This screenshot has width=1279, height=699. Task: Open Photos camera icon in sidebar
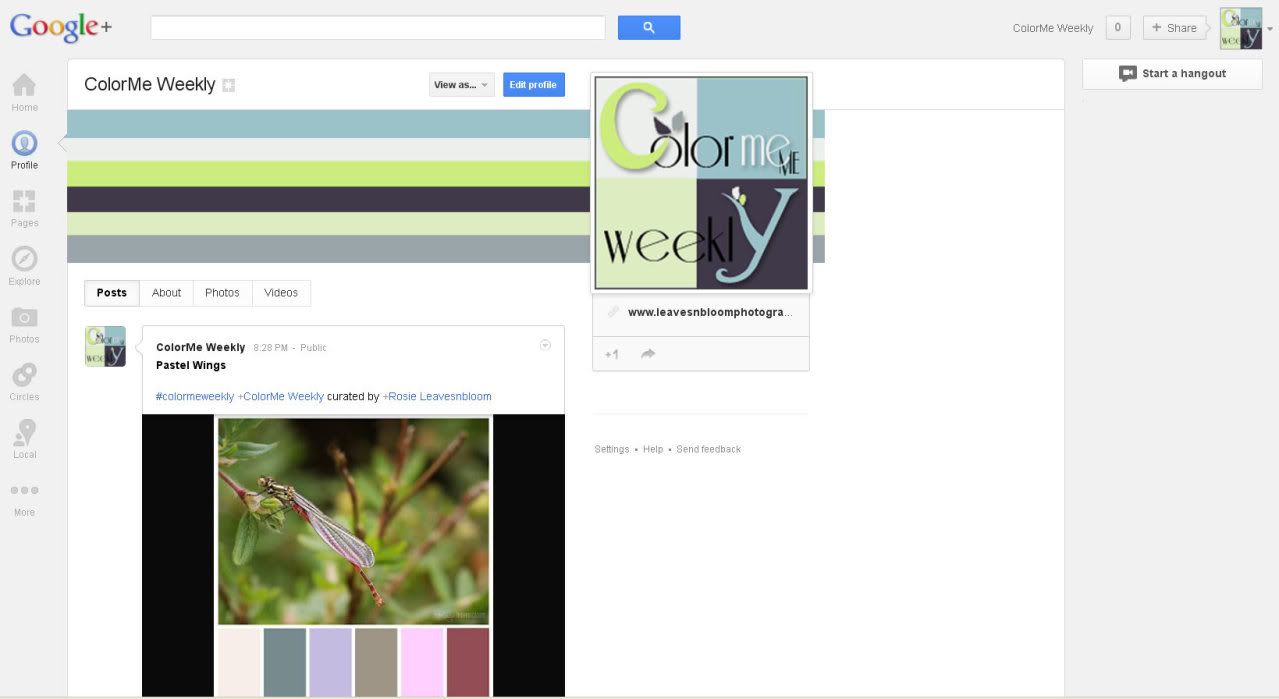[25, 324]
